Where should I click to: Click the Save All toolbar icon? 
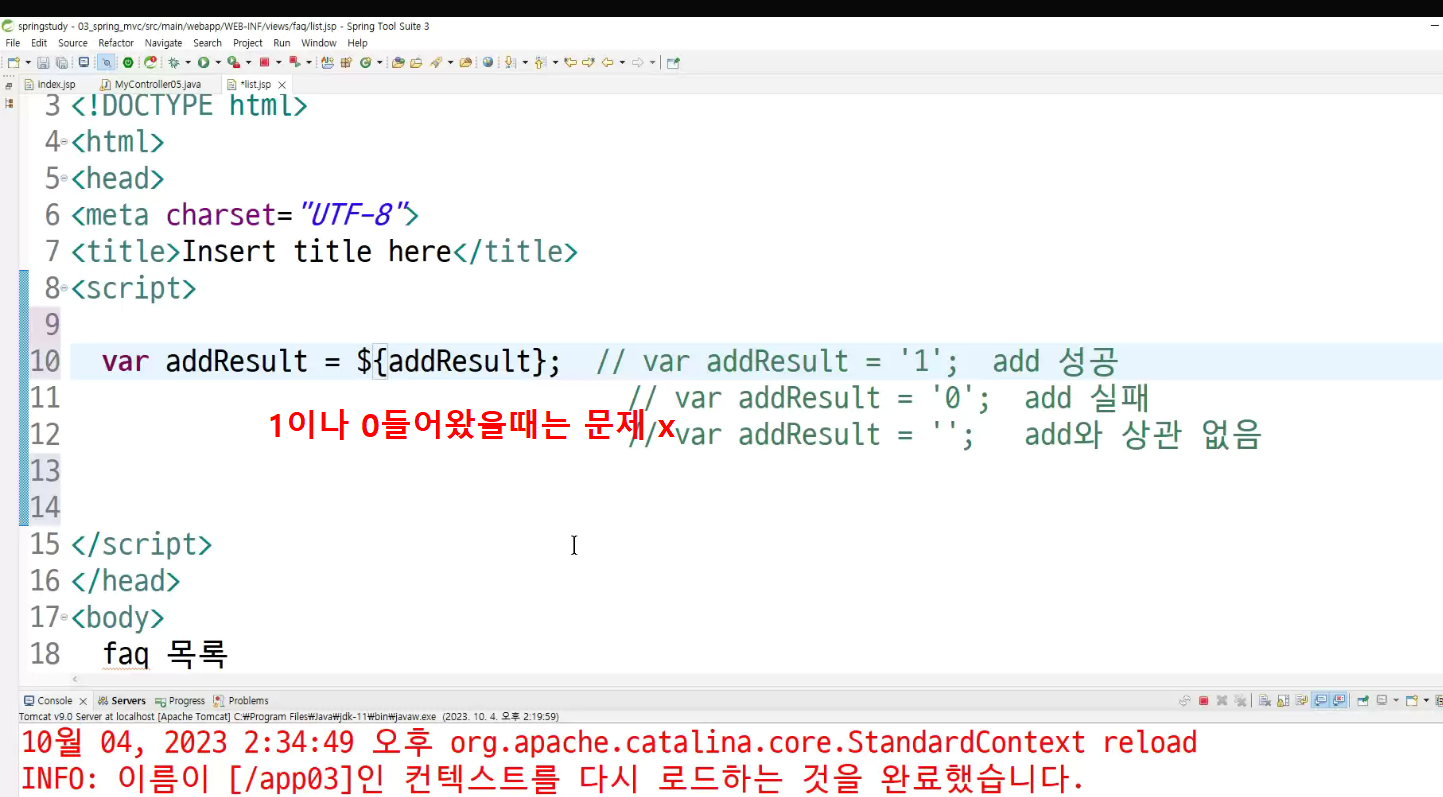(62, 62)
